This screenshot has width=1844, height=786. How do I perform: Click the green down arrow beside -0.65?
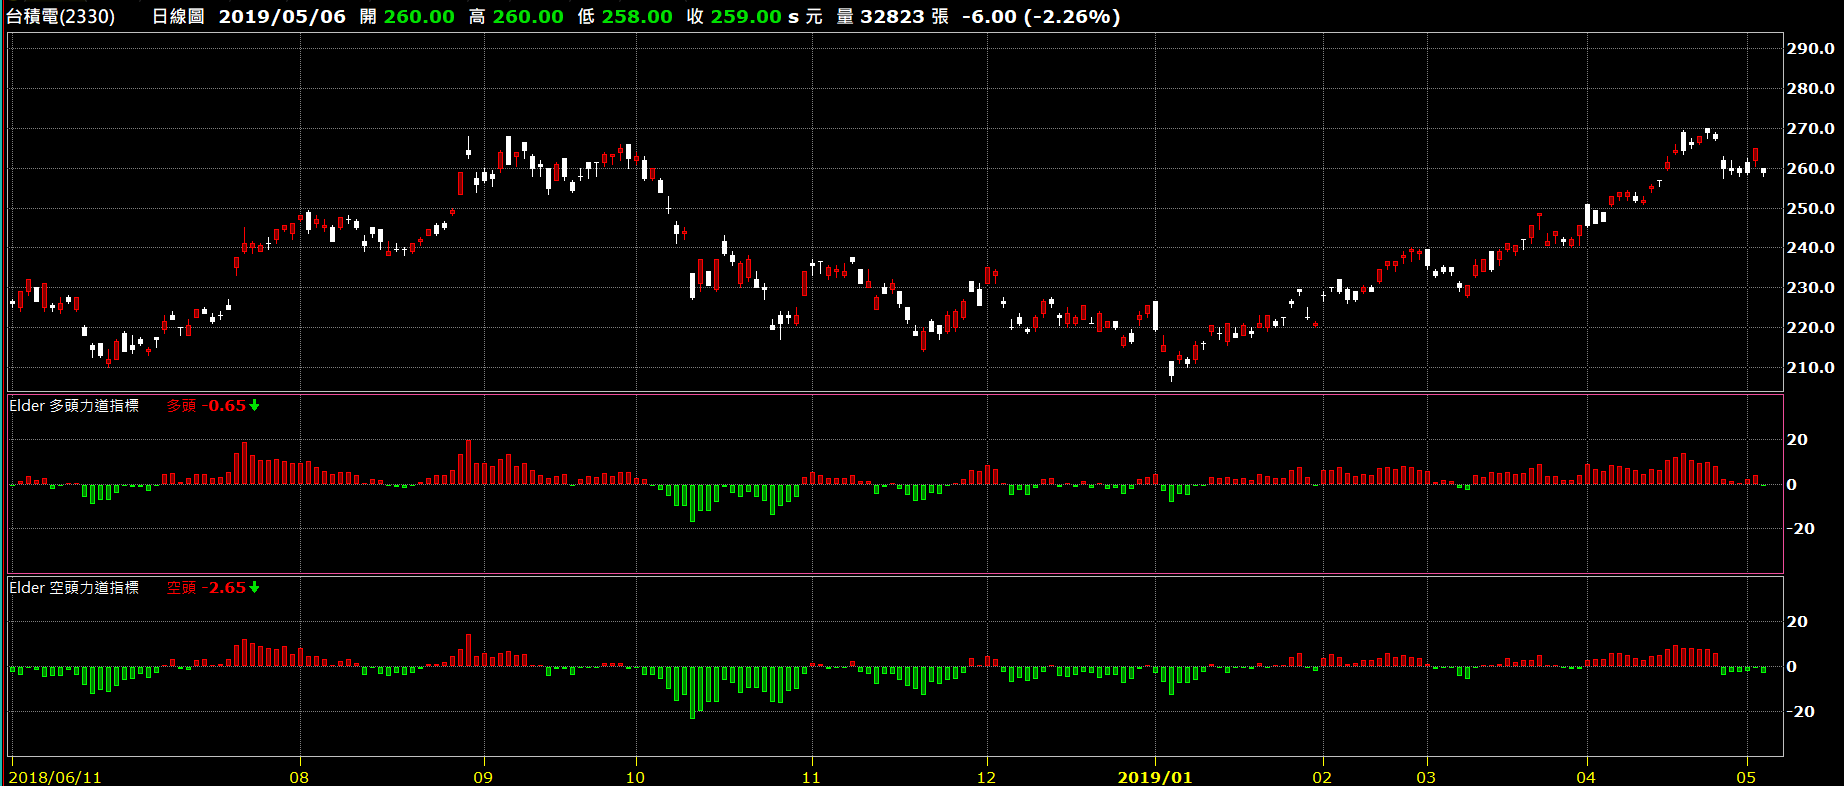tap(255, 406)
